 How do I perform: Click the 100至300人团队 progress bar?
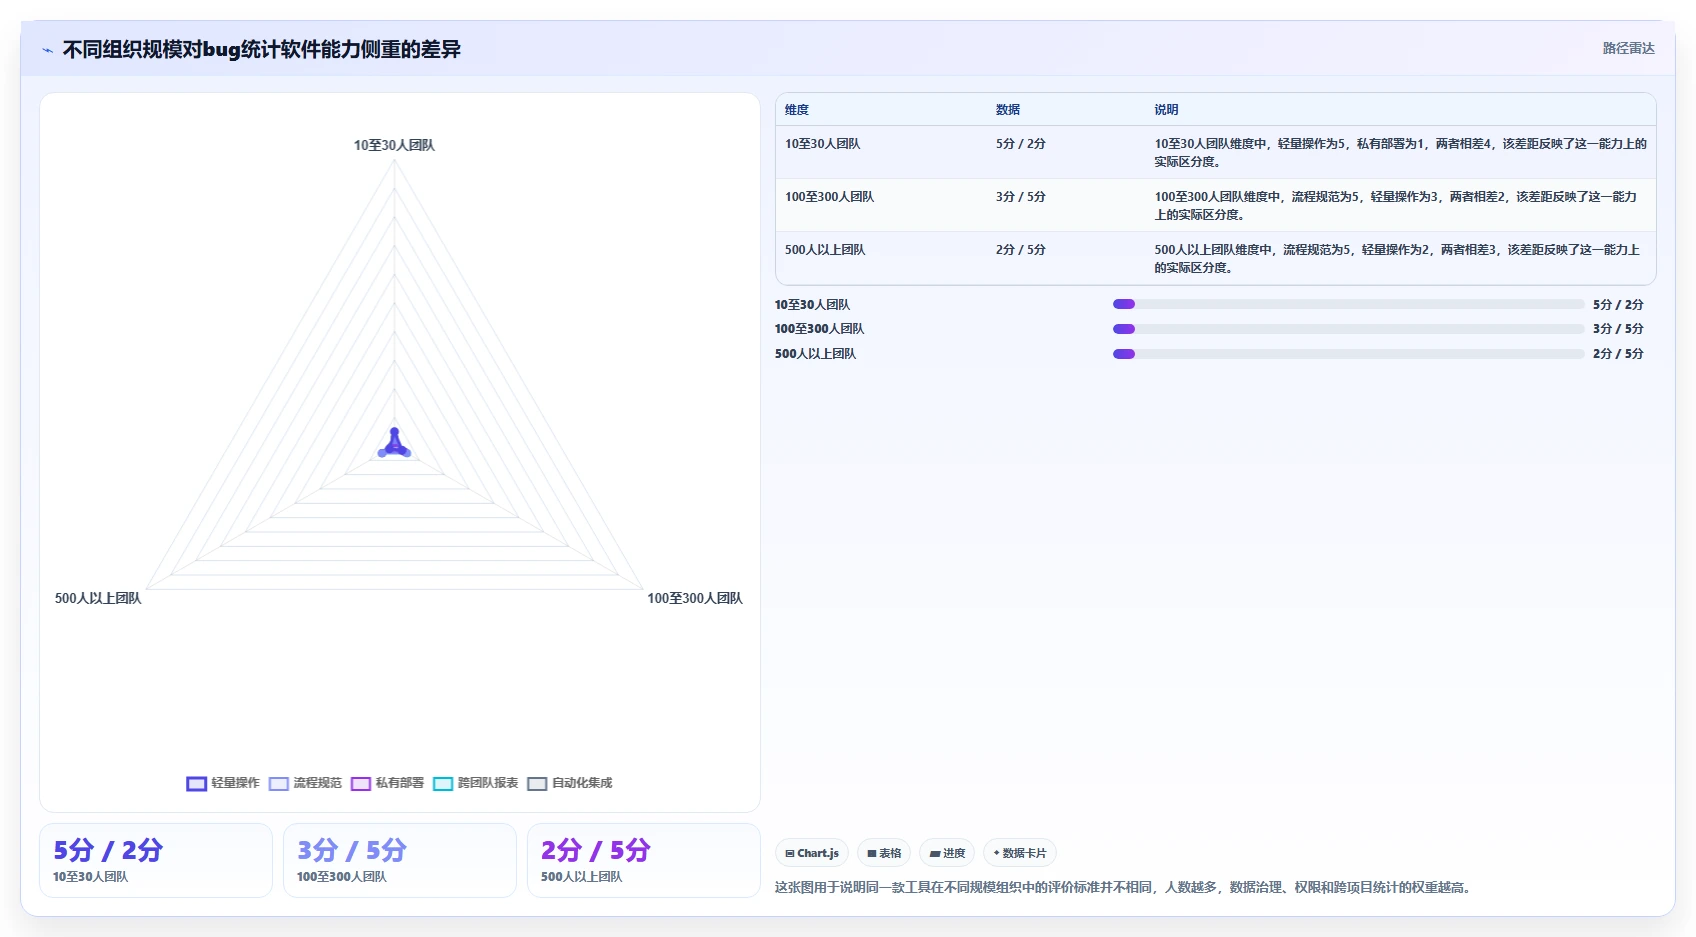pyautogui.click(x=1348, y=329)
